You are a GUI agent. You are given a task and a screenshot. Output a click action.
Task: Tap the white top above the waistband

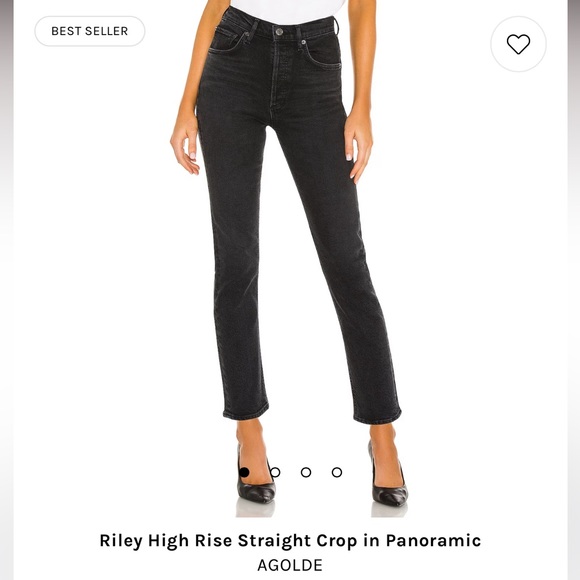(x=287, y=11)
